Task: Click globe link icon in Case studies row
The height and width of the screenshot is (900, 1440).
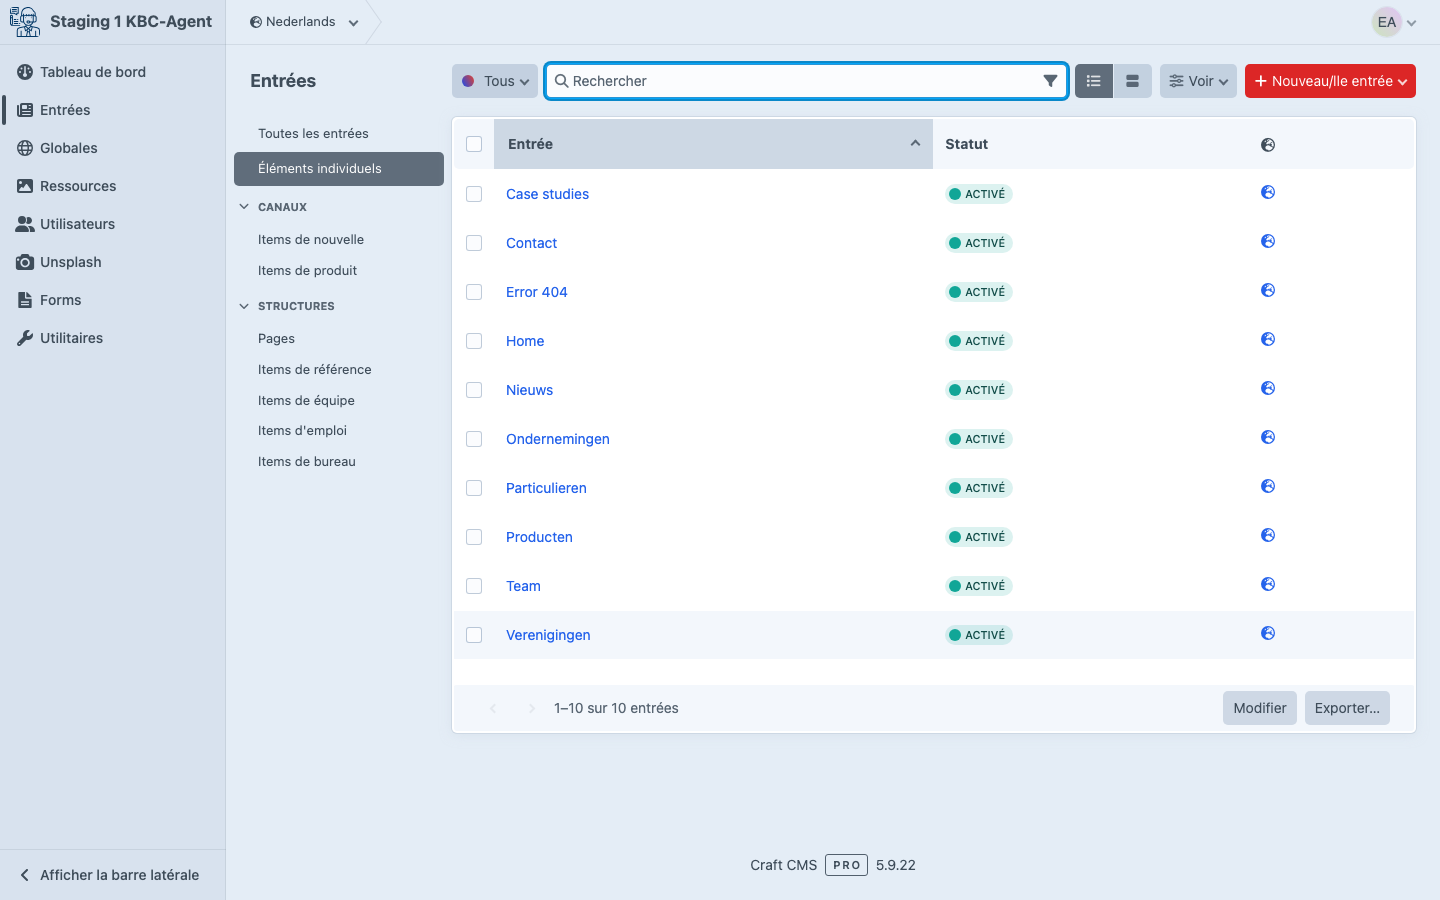Action: click(1268, 192)
